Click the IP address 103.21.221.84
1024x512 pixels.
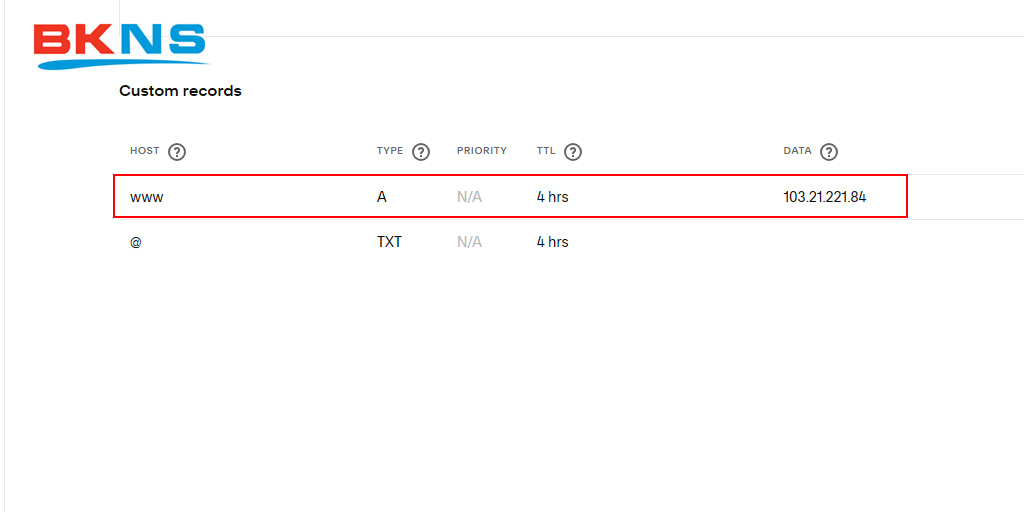pos(824,197)
